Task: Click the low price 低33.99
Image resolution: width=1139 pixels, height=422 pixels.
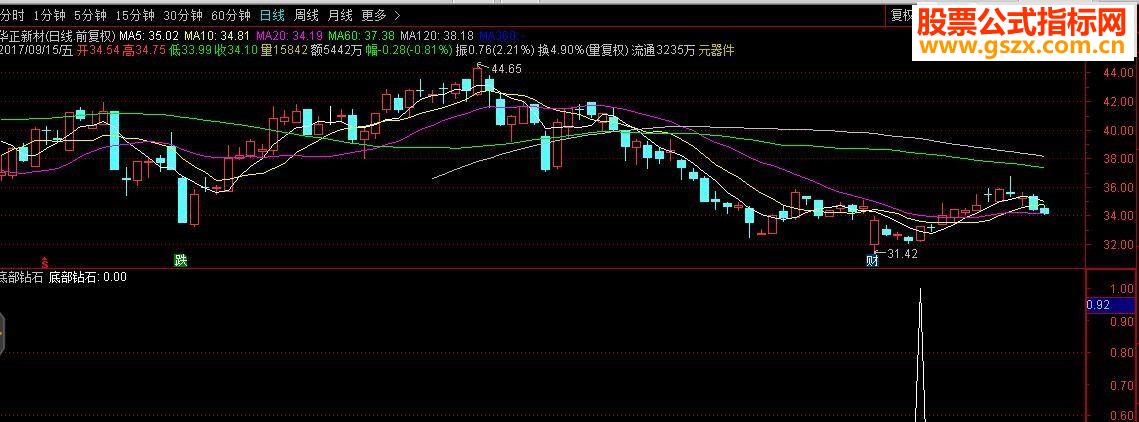Action: [189, 51]
